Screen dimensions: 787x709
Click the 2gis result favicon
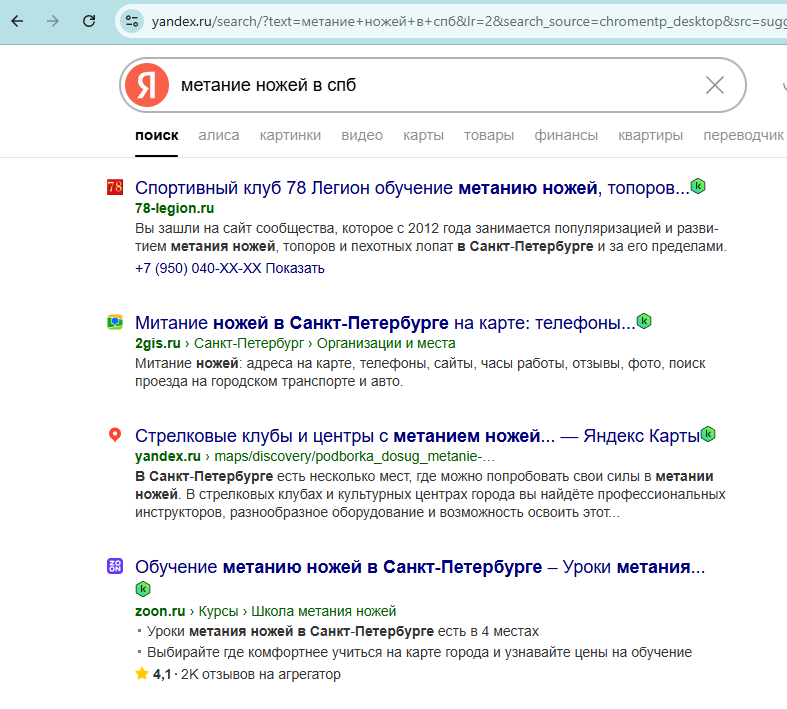[115, 322]
